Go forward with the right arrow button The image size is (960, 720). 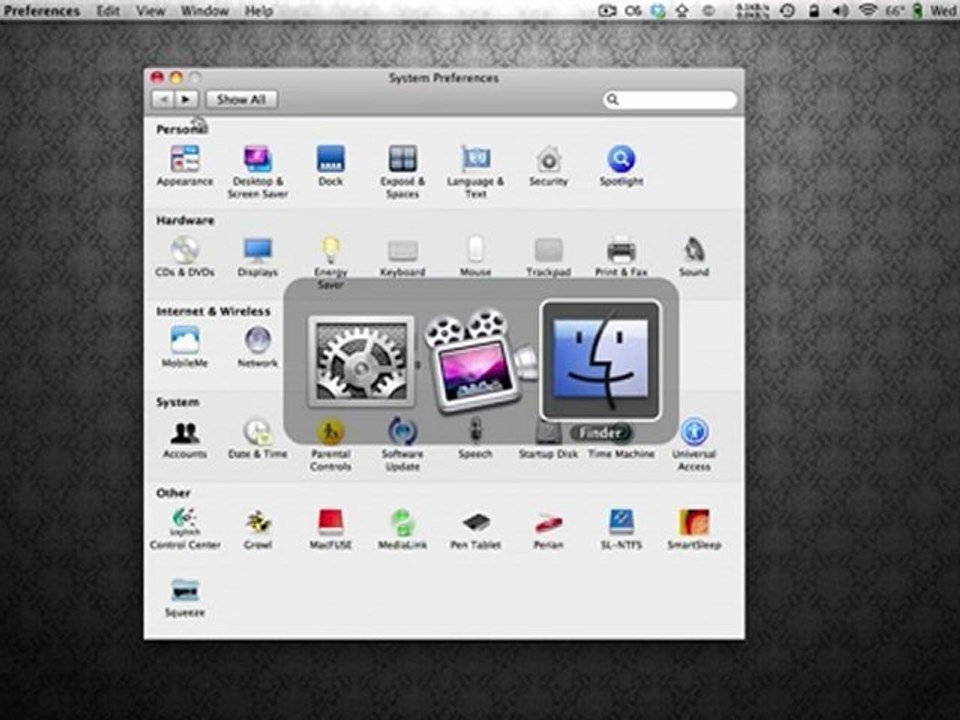186,99
